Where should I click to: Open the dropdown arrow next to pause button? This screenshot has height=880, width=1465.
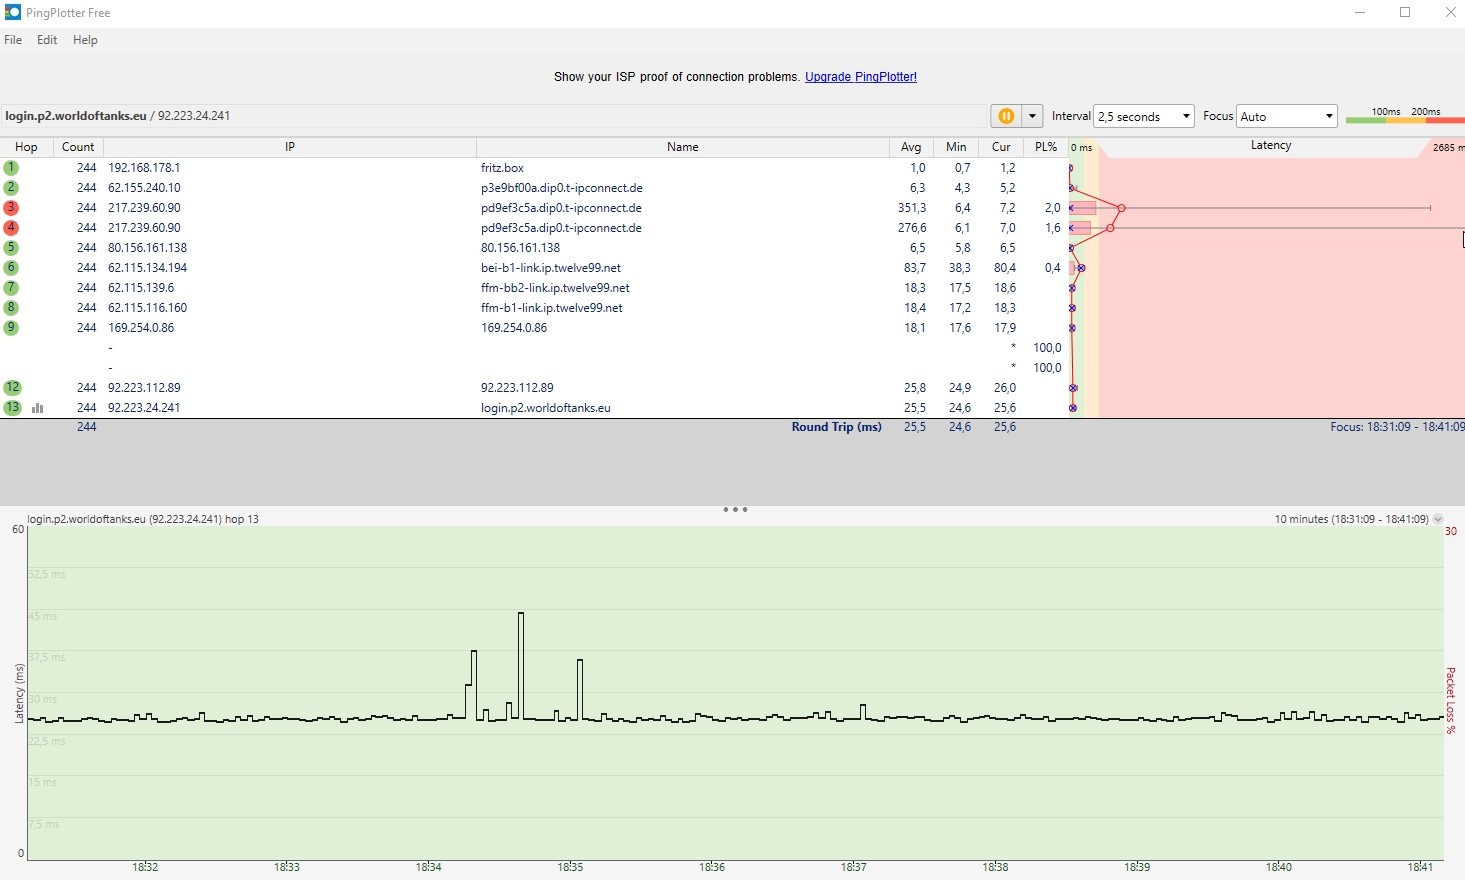tap(1032, 116)
